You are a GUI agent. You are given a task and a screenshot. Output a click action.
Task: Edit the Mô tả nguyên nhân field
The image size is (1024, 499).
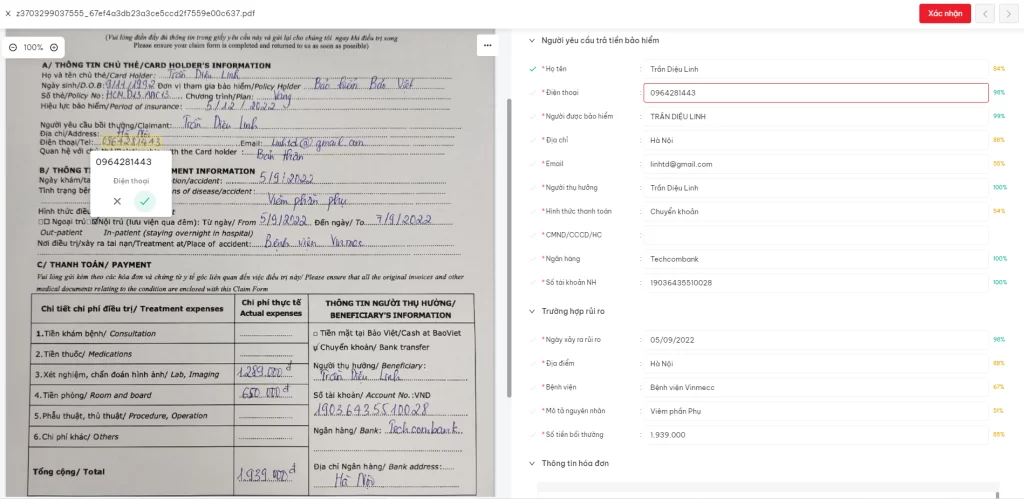click(816, 411)
